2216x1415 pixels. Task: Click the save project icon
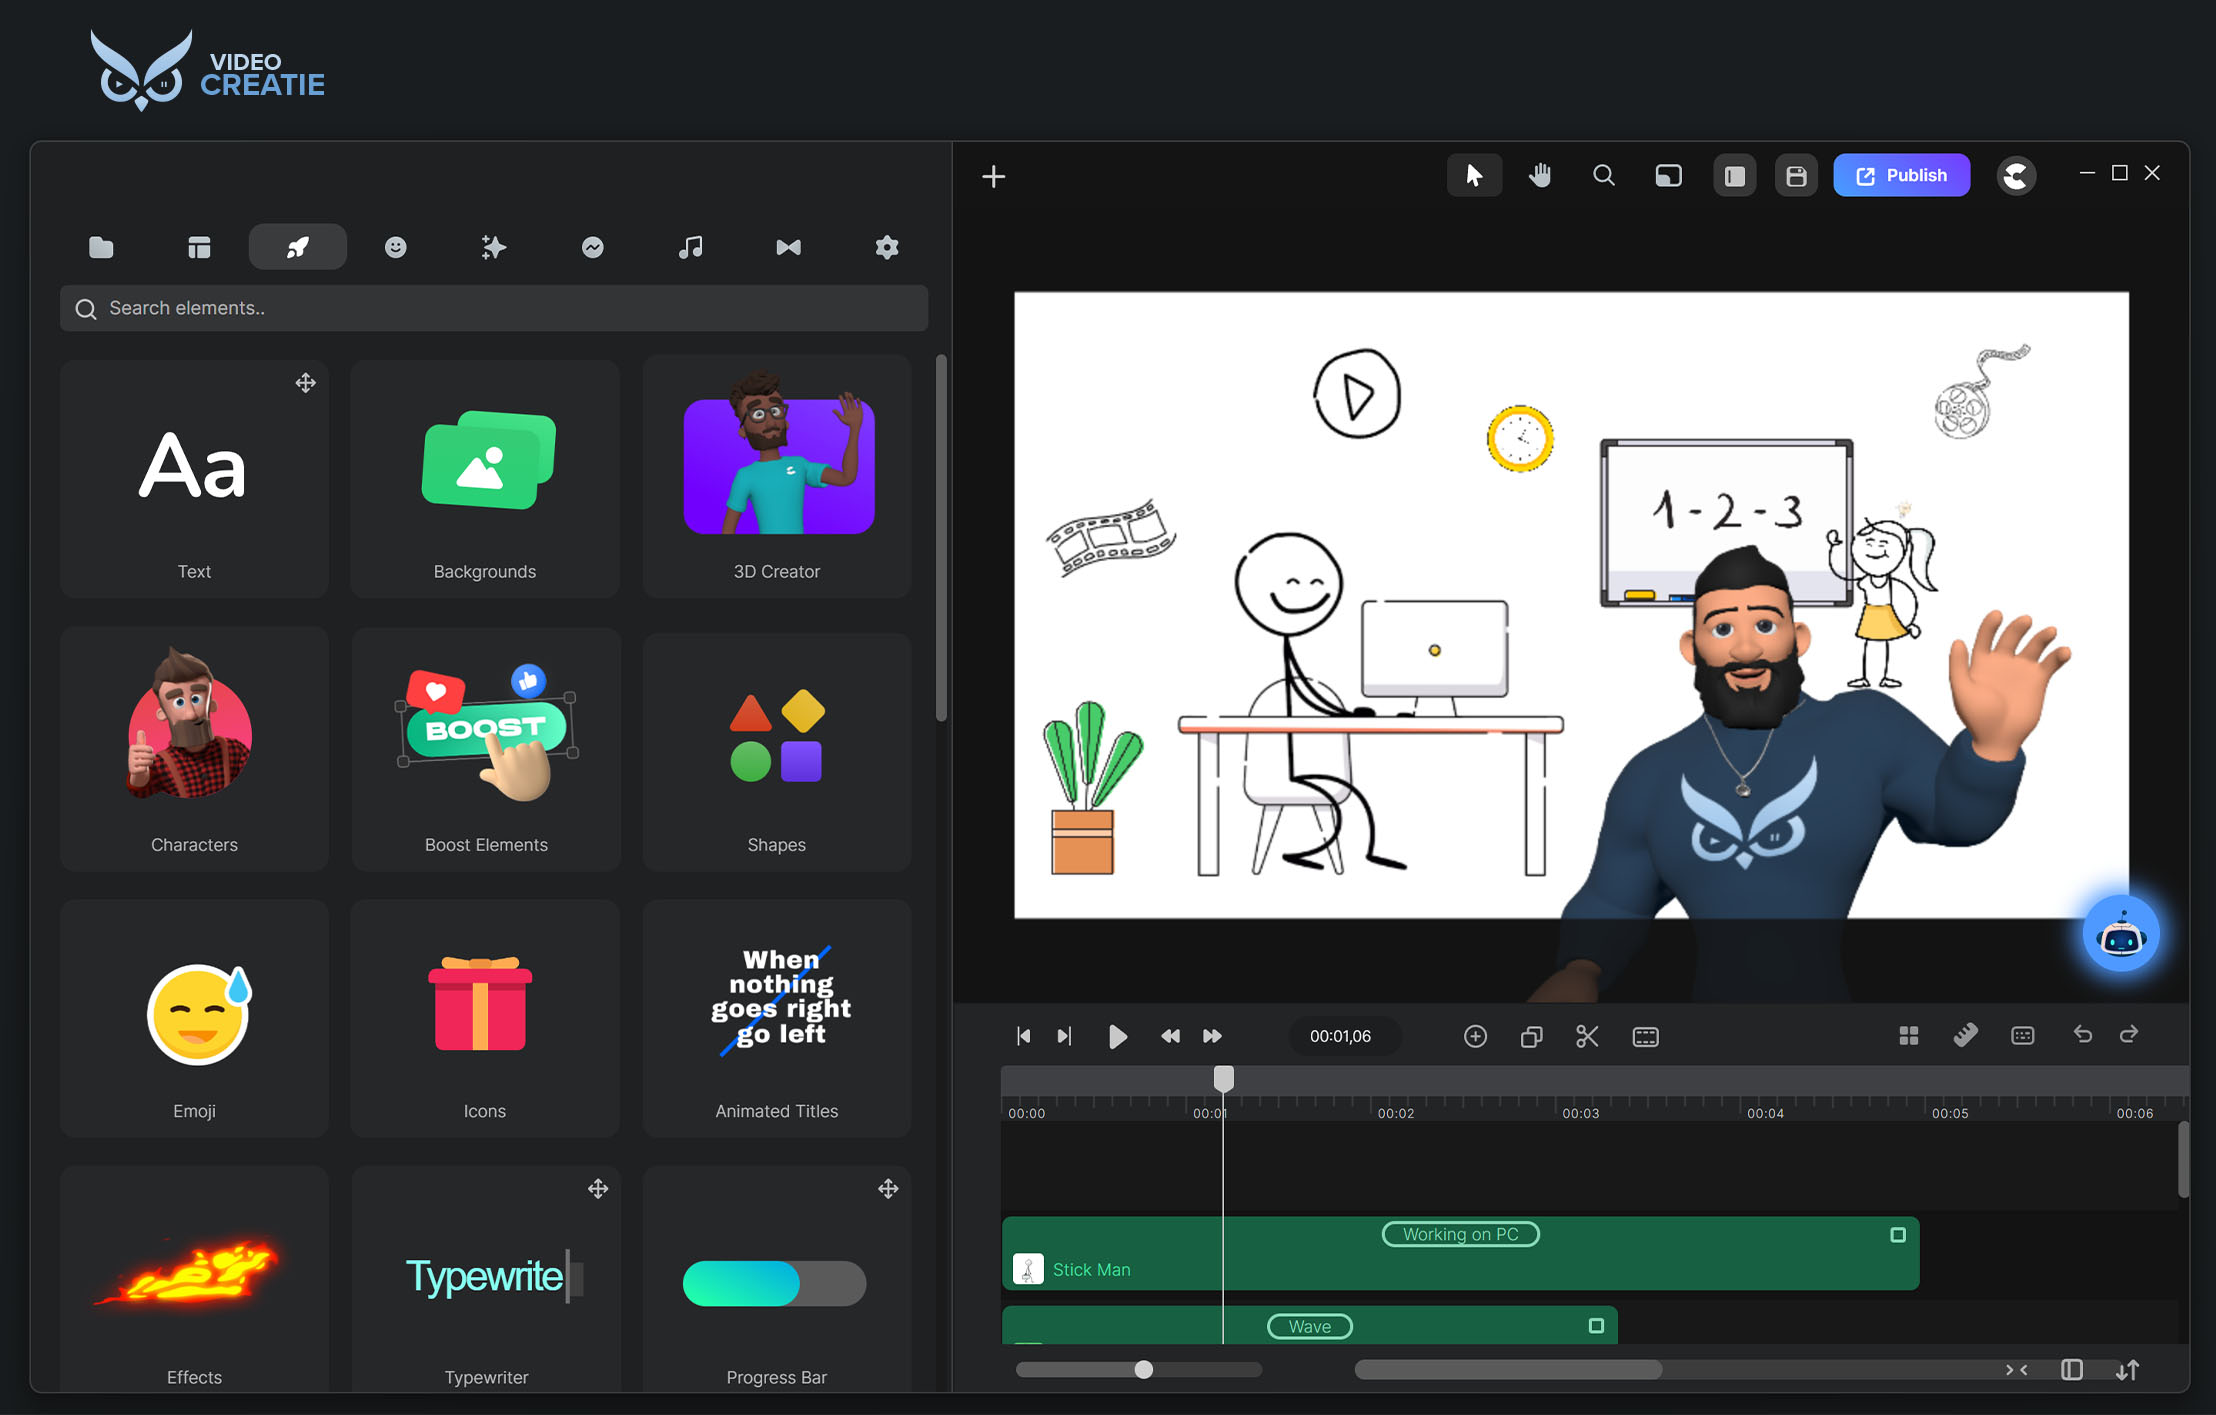(x=1796, y=176)
